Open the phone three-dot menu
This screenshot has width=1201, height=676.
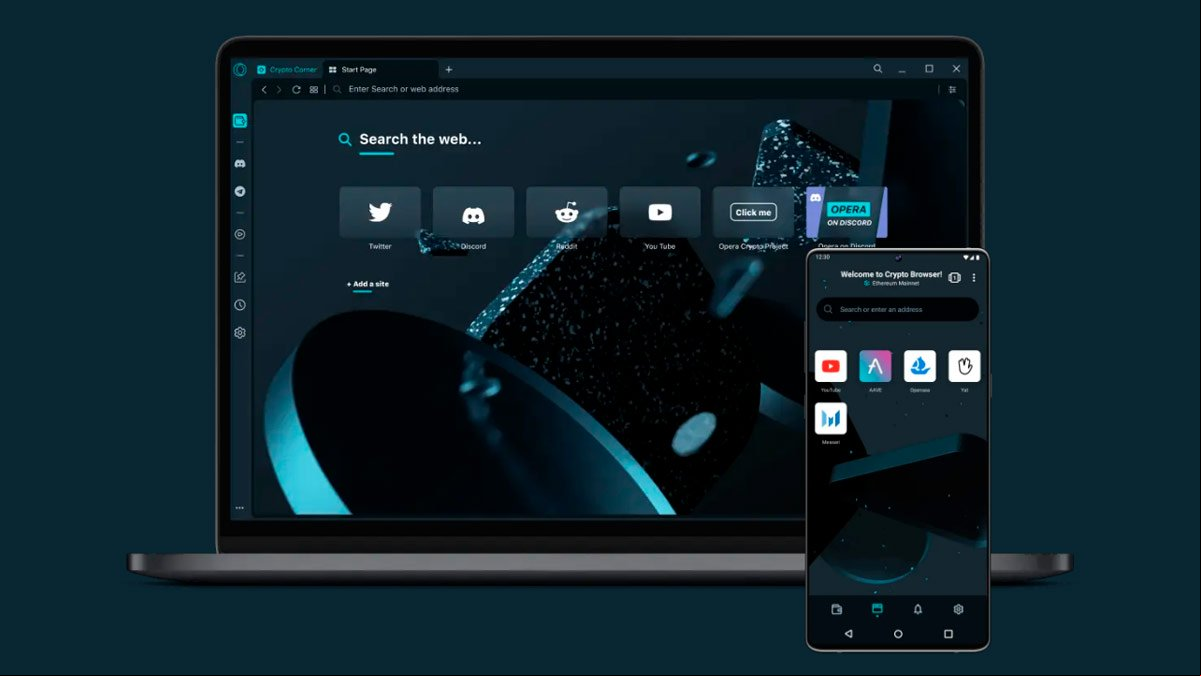[974, 277]
